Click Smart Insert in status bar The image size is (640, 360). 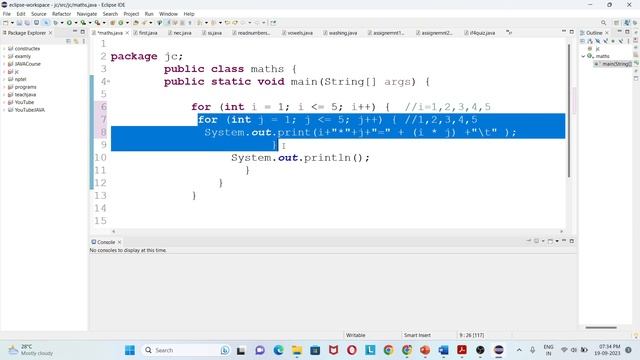417,335
